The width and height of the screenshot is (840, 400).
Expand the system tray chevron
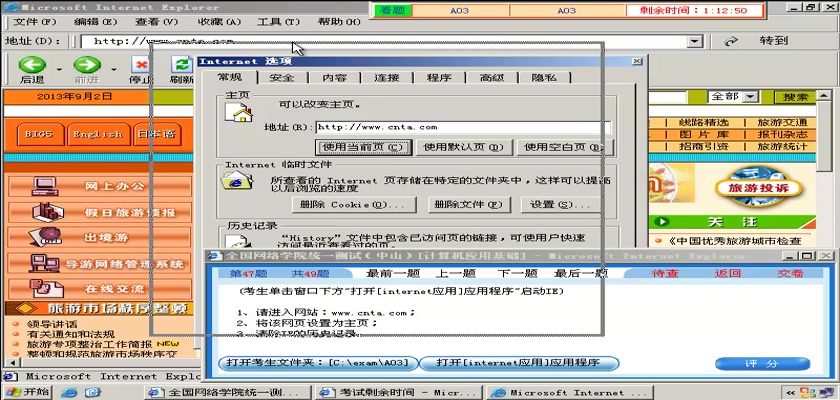coord(789,393)
